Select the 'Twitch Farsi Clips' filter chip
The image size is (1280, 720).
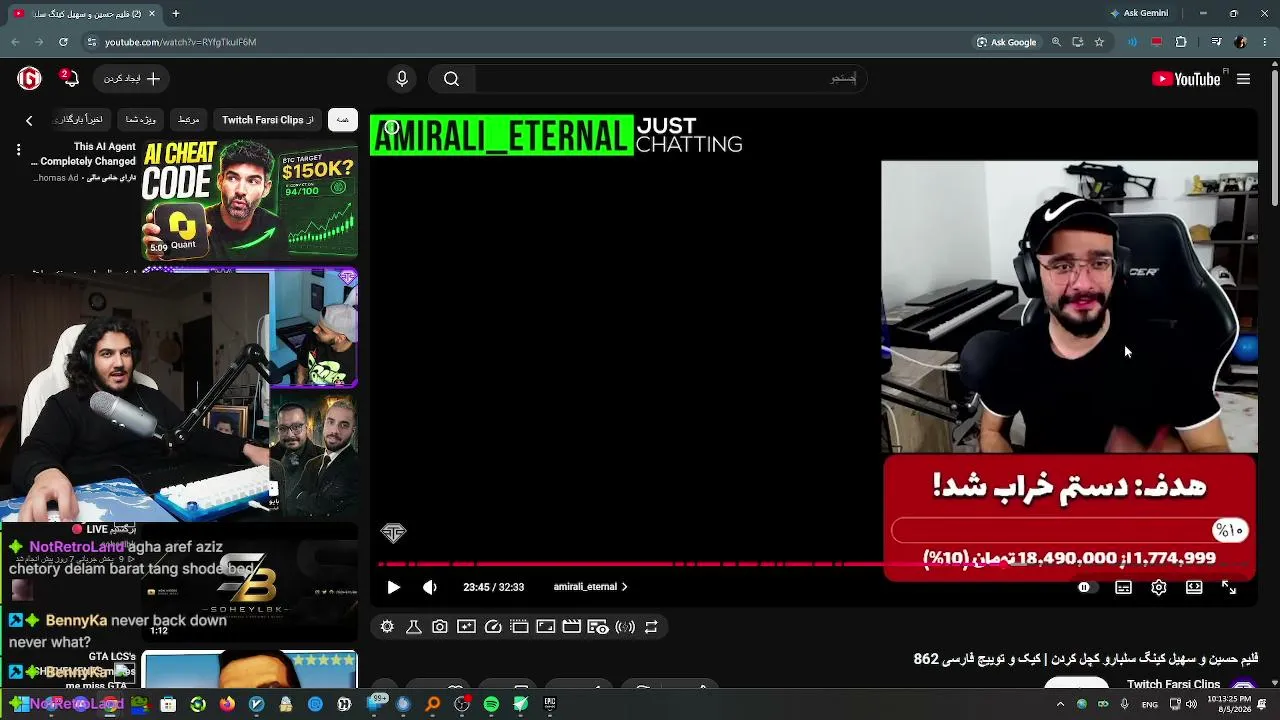(x=268, y=120)
